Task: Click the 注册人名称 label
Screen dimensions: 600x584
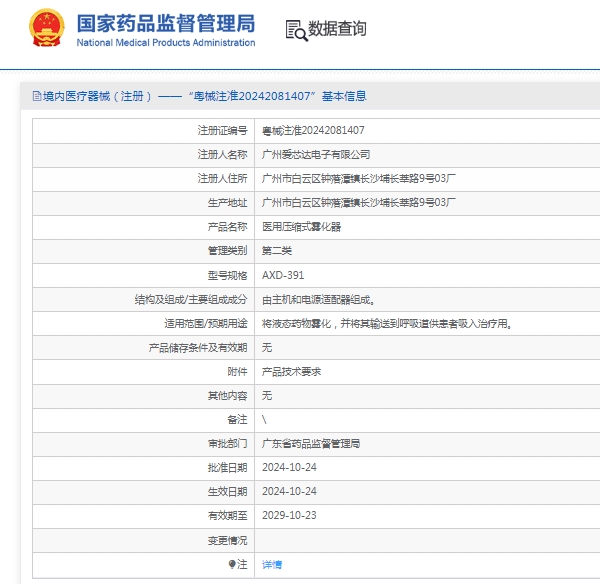Action: [x=222, y=155]
